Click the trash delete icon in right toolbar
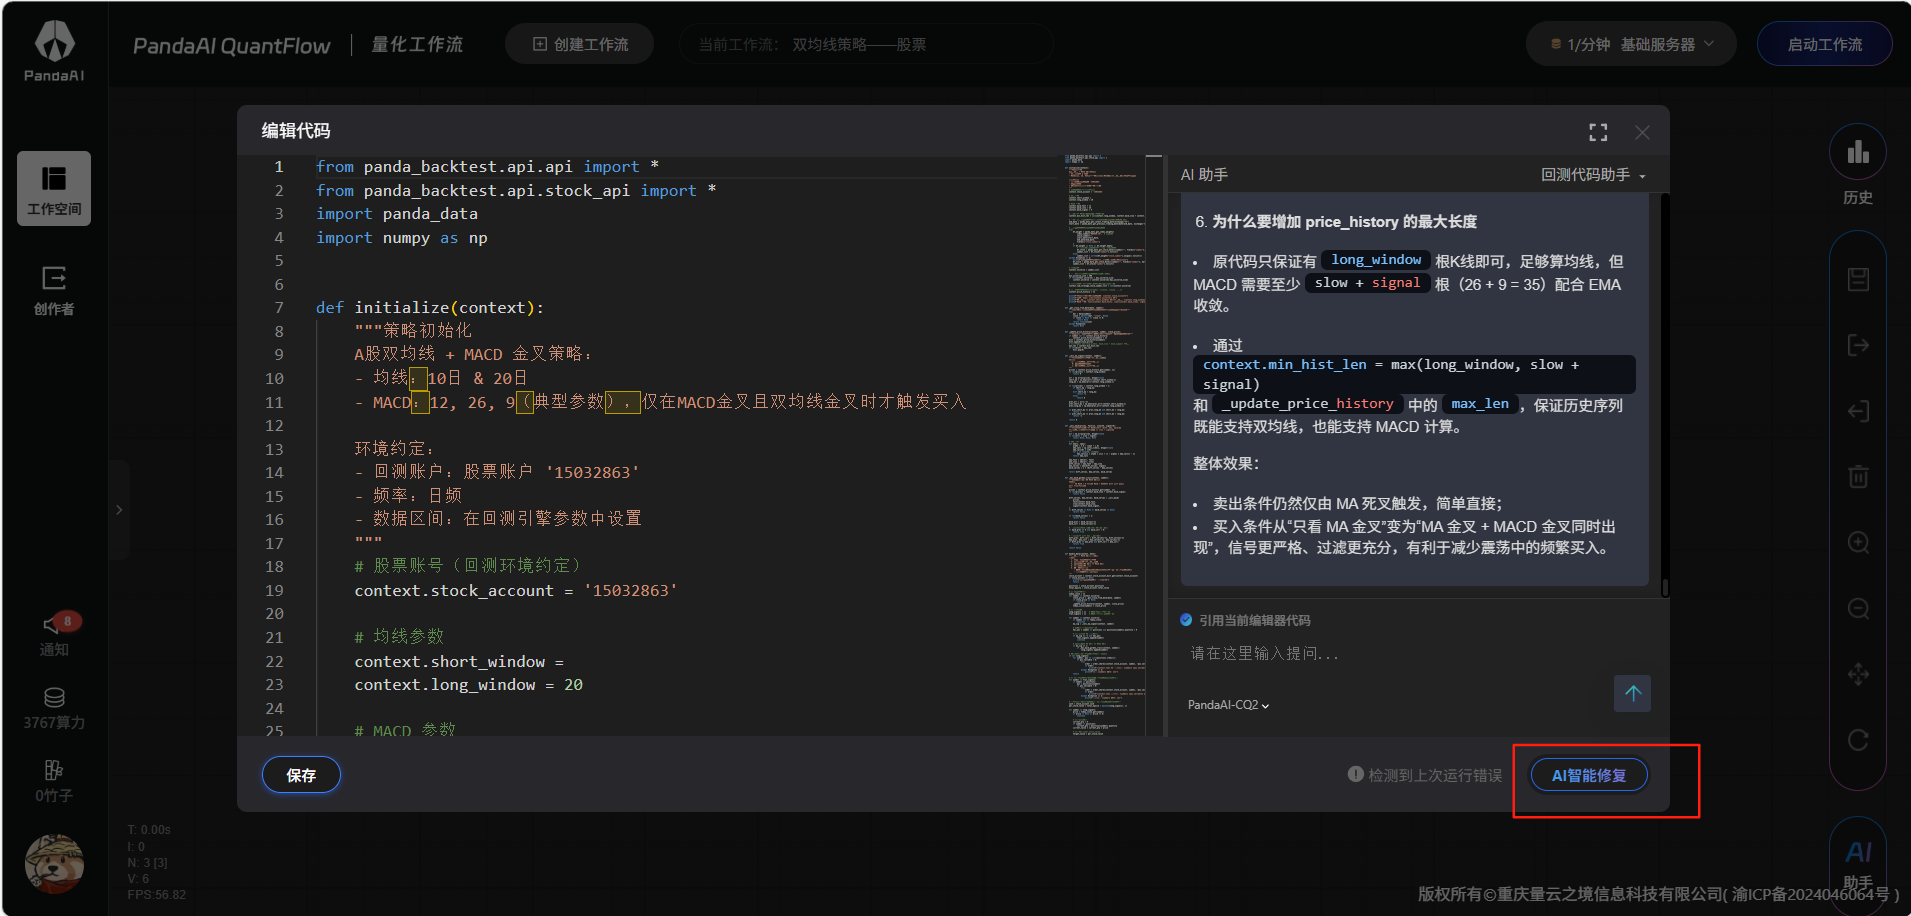Viewport: 1911px width, 916px height. click(x=1858, y=477)
